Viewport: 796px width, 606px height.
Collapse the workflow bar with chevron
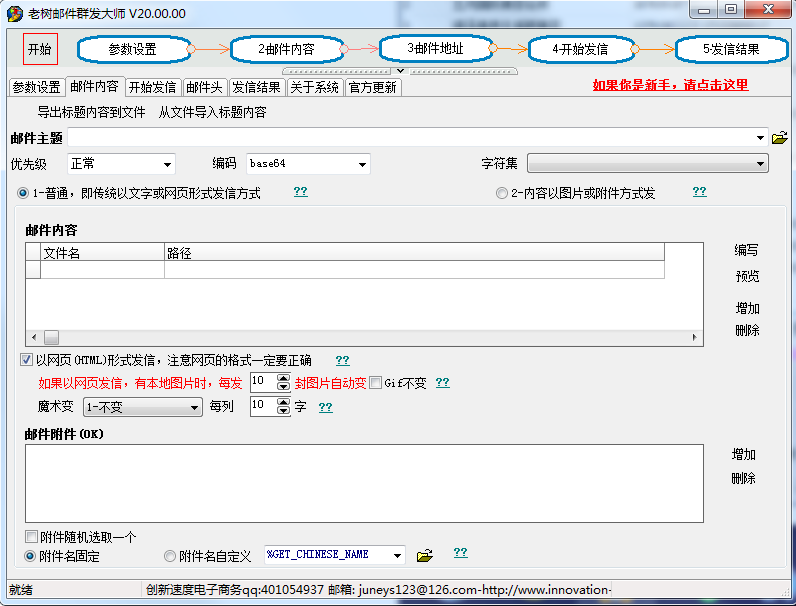[400, 71]
